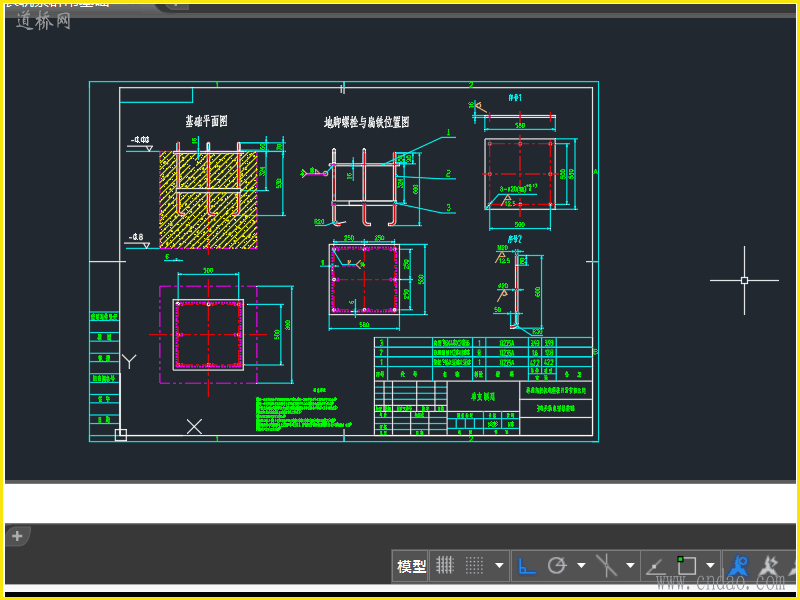
Task: Select the 单支架图 title block cell
Action: click(x=483, y=396)
